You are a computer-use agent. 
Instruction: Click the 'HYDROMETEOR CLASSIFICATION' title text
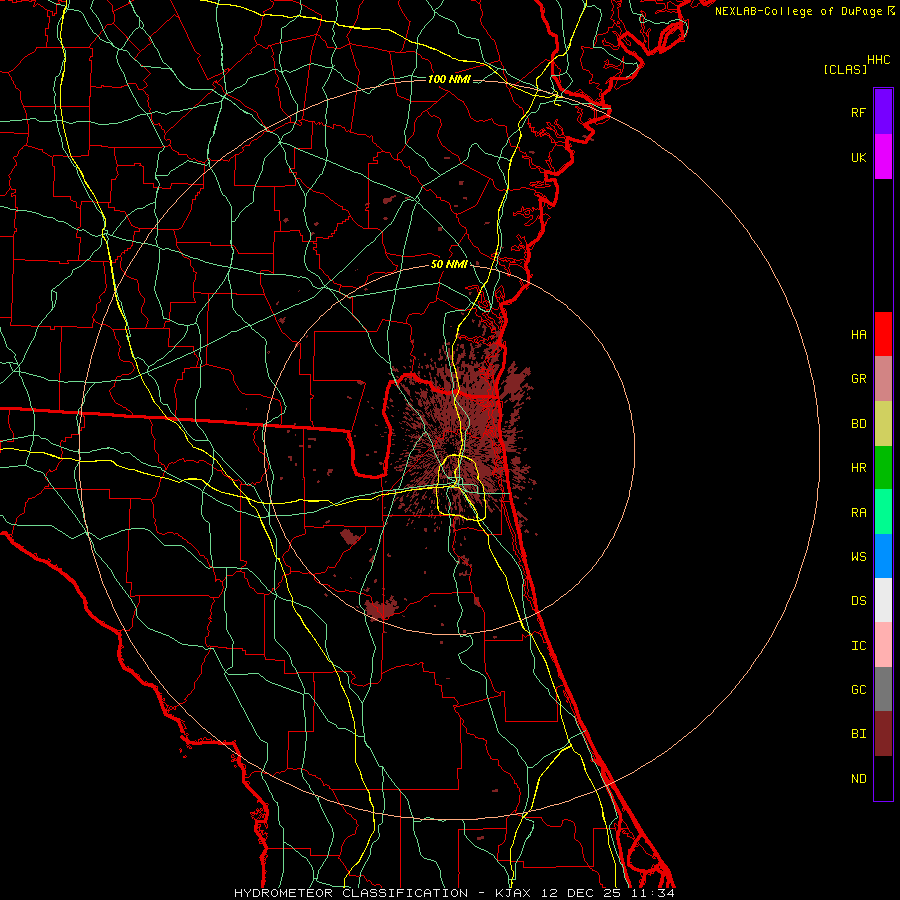(351, 893)
